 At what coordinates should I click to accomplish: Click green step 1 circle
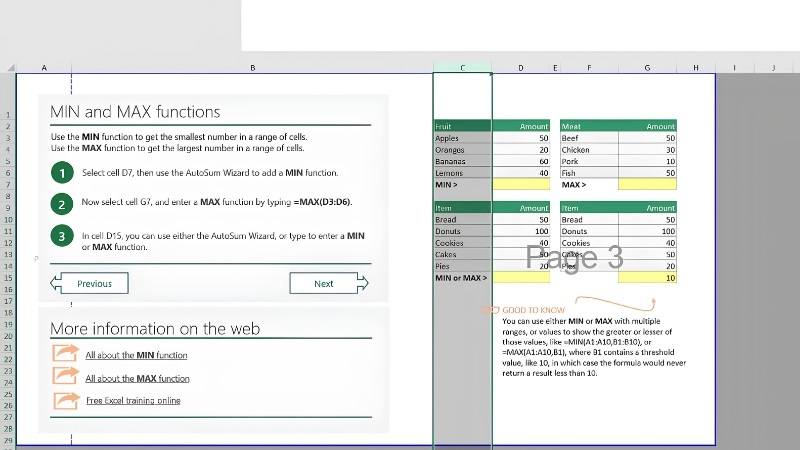pos(62,173)
